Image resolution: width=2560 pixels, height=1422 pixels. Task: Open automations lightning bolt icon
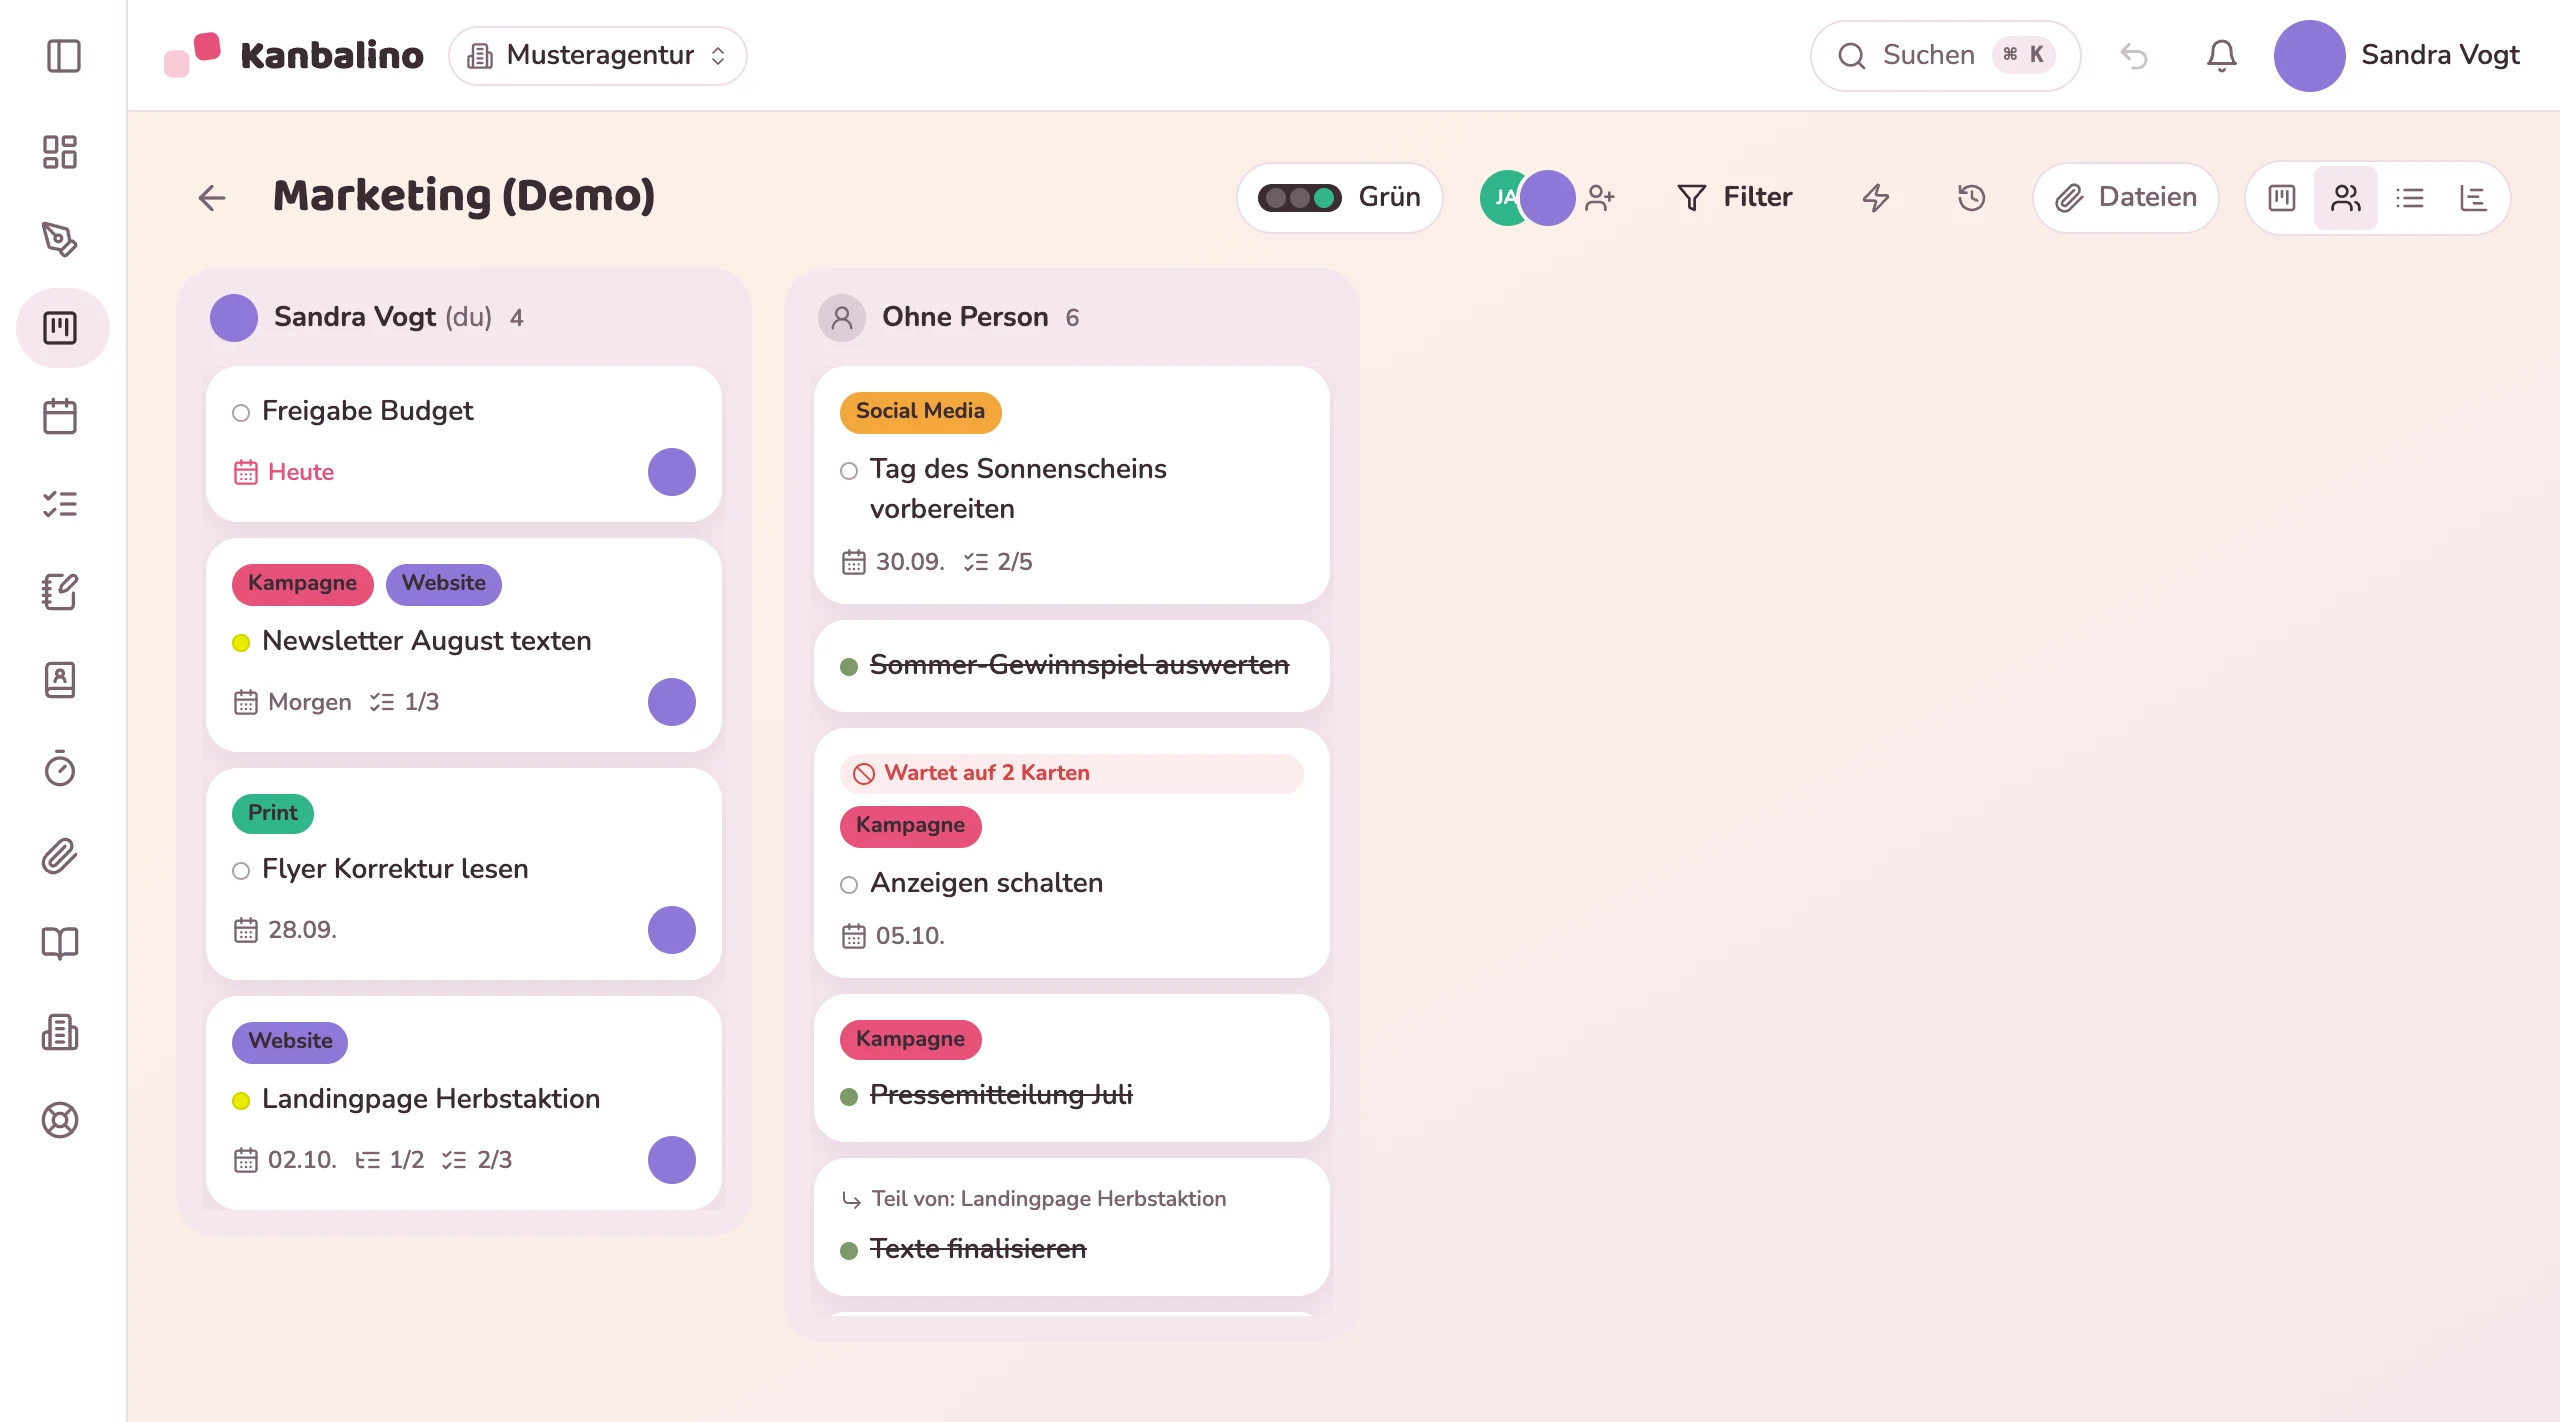1876,198
